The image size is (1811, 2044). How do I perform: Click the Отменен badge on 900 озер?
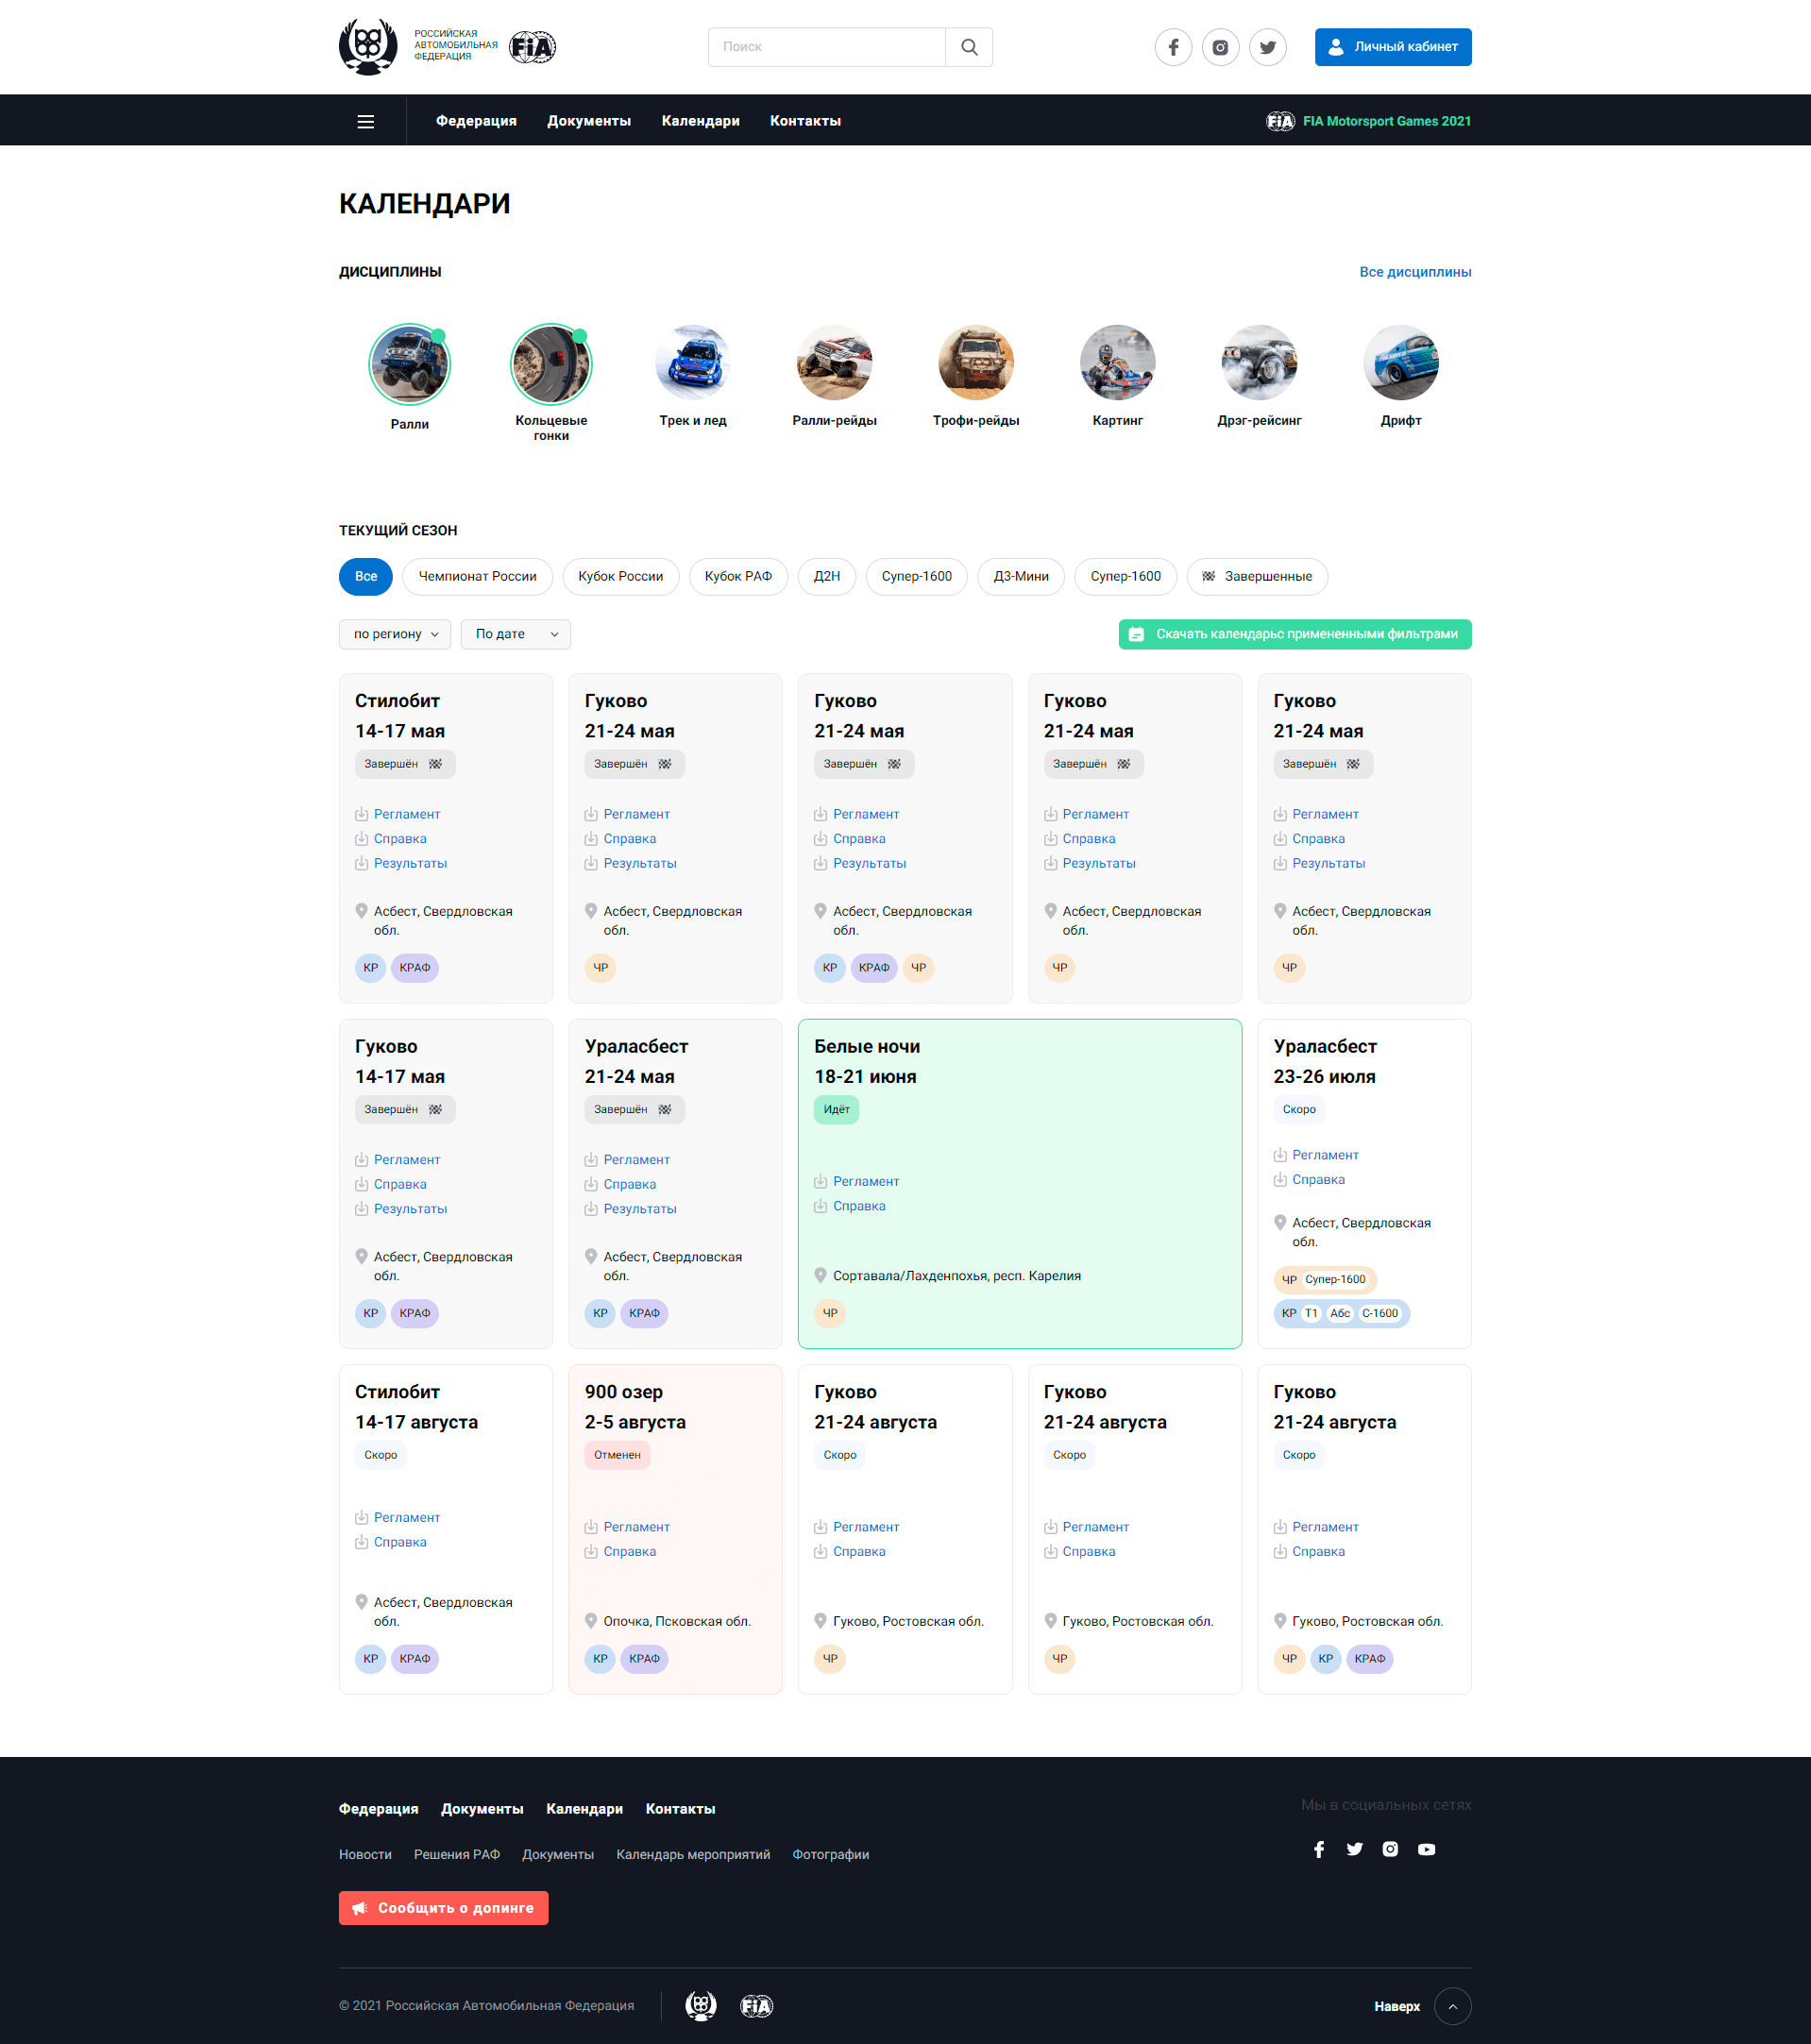(617, 1455)
